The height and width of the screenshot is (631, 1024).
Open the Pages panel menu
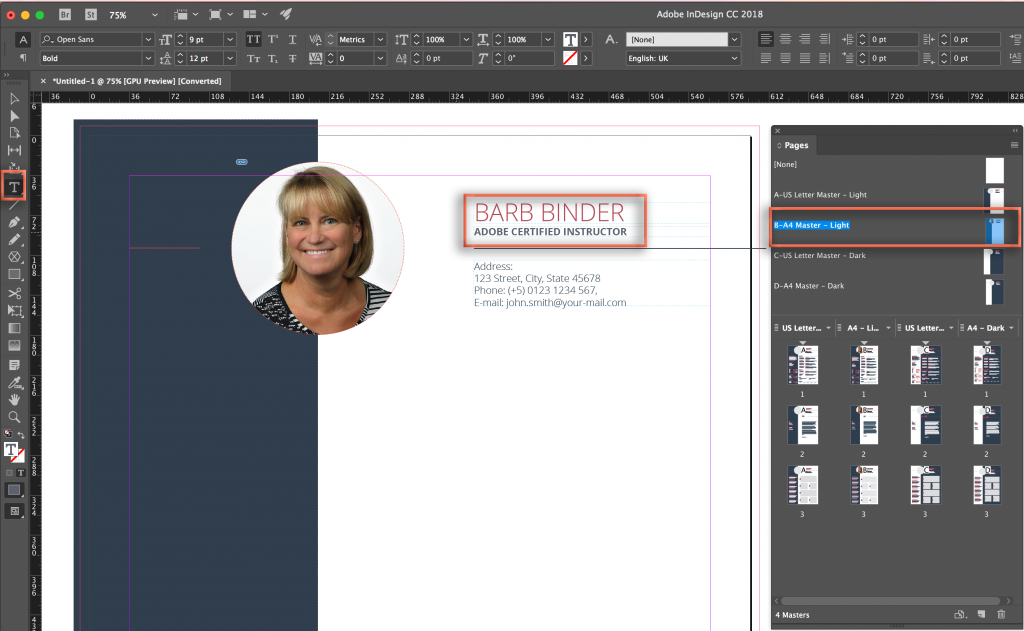point(1013,145)
